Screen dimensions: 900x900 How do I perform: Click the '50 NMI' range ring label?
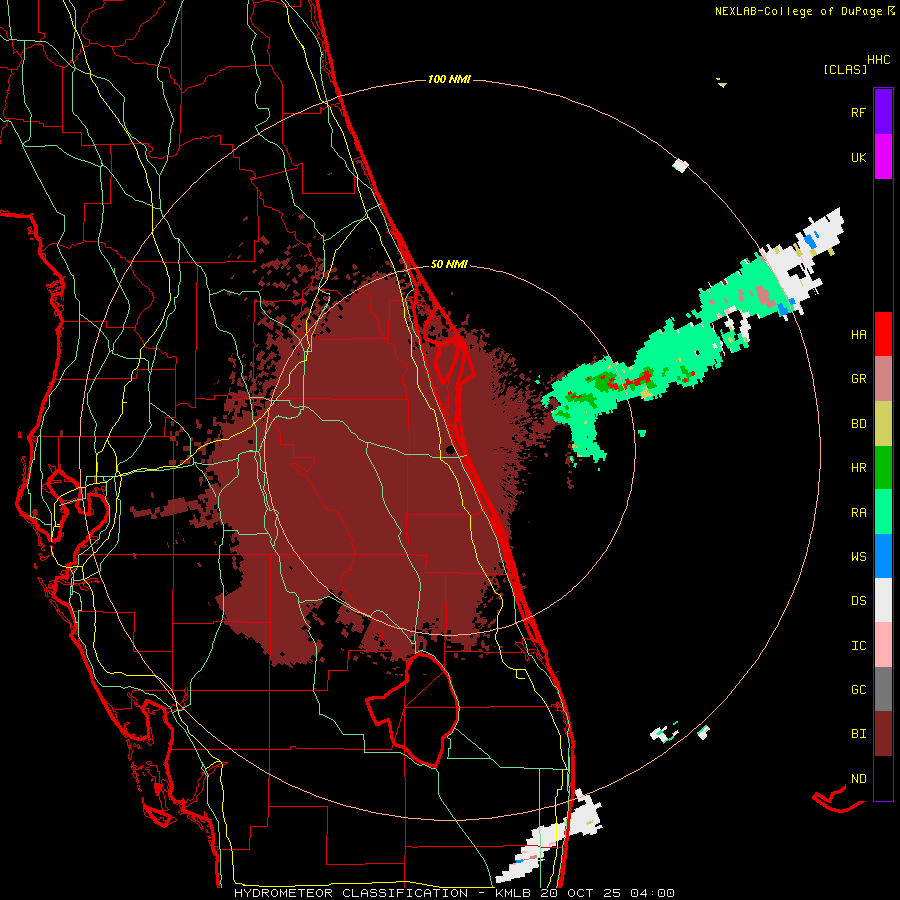(449, 264)
